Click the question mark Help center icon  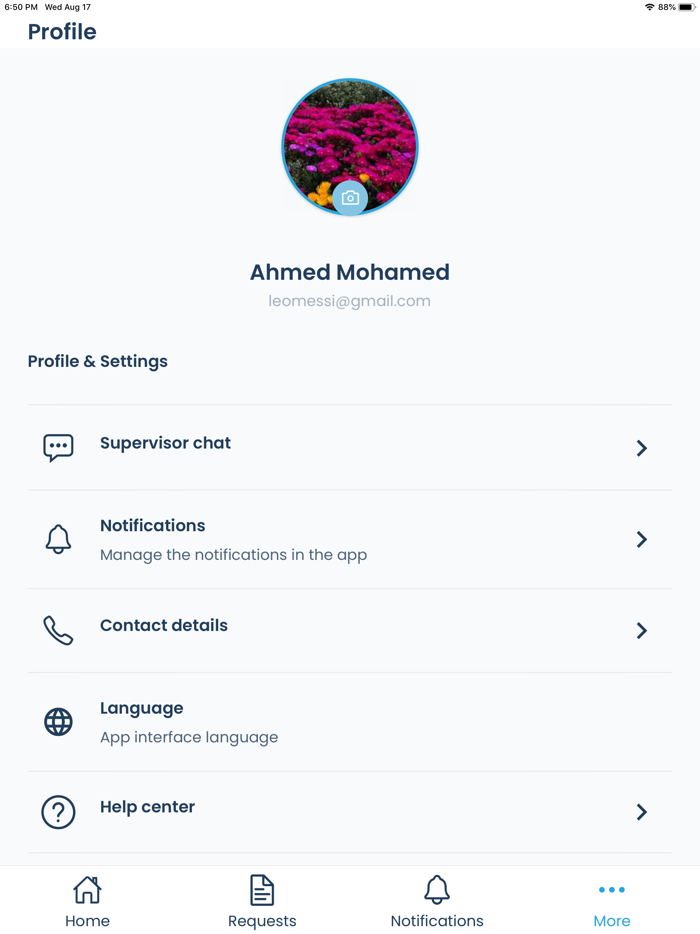point(58,811)
